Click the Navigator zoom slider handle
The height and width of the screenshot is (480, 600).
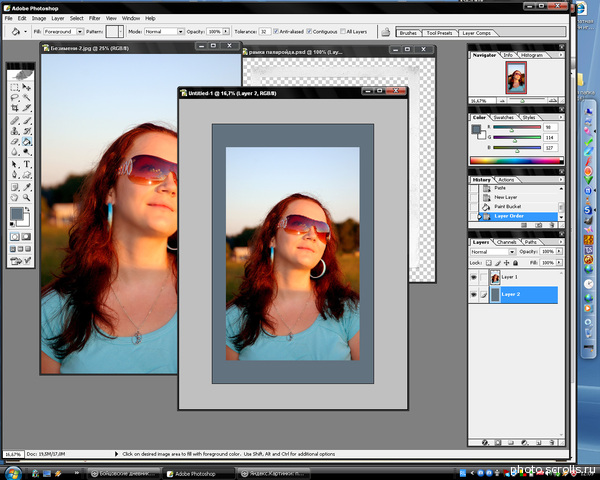pos(522,101)
